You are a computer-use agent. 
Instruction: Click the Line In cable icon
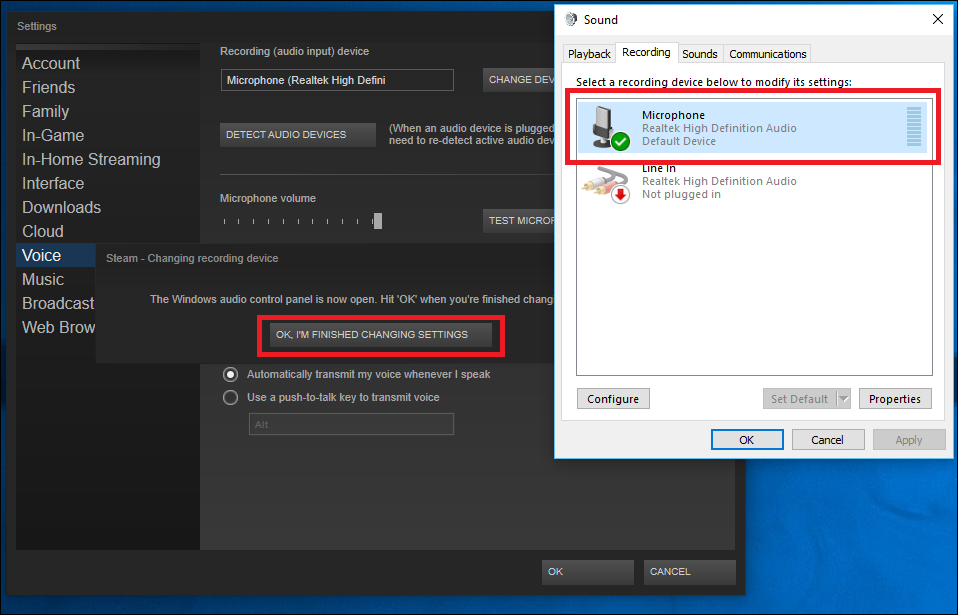[x=607, y=184]
